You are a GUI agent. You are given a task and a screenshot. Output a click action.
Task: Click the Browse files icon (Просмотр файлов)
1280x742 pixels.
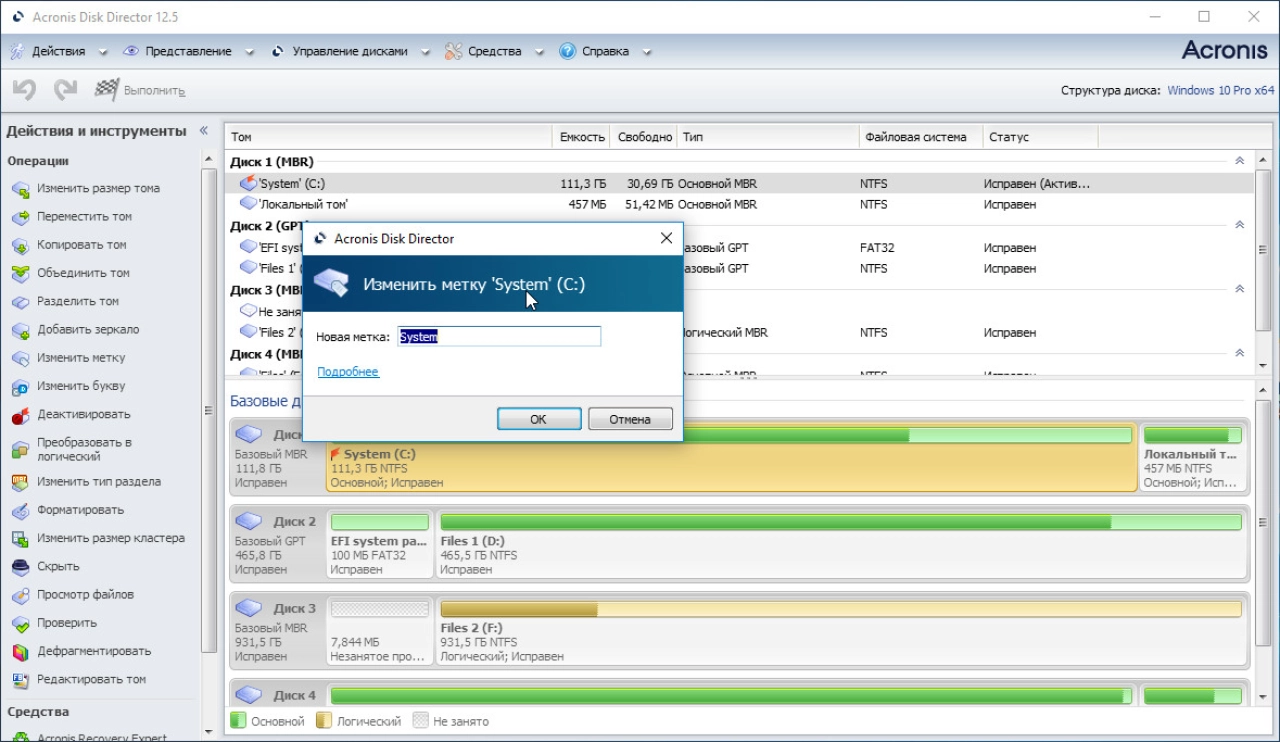(20, 595)
